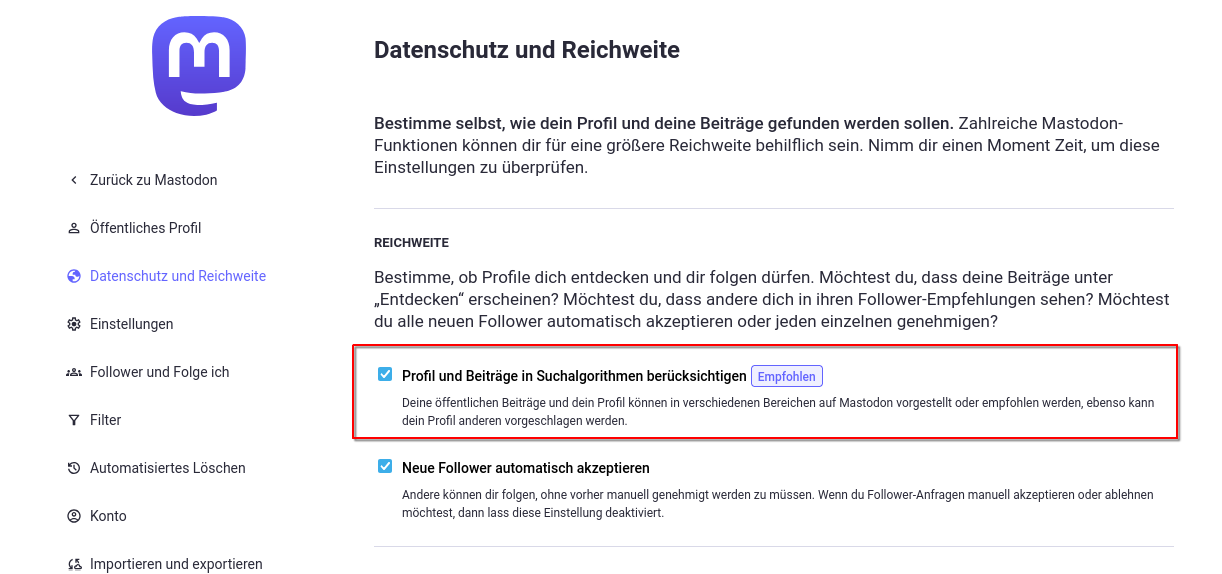Click the globe icon for Datenschutz und Reichweite
This screenshot has height=574, width=1222.
point(73,276)
